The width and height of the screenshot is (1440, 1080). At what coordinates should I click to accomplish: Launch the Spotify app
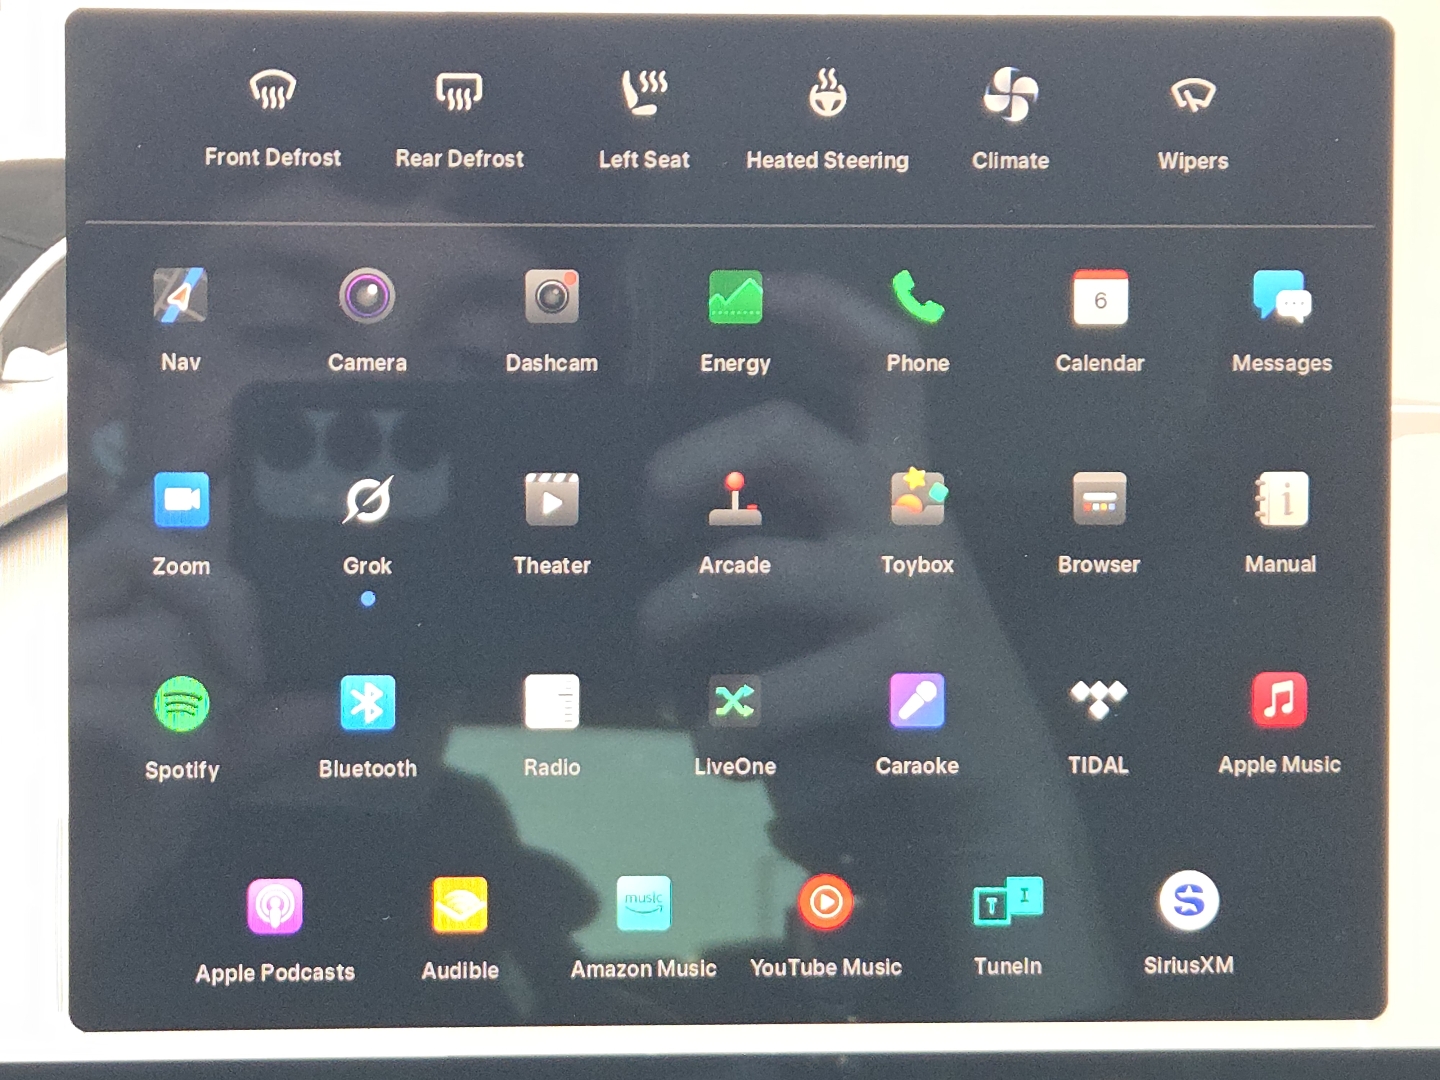click(x=181, y=704)
